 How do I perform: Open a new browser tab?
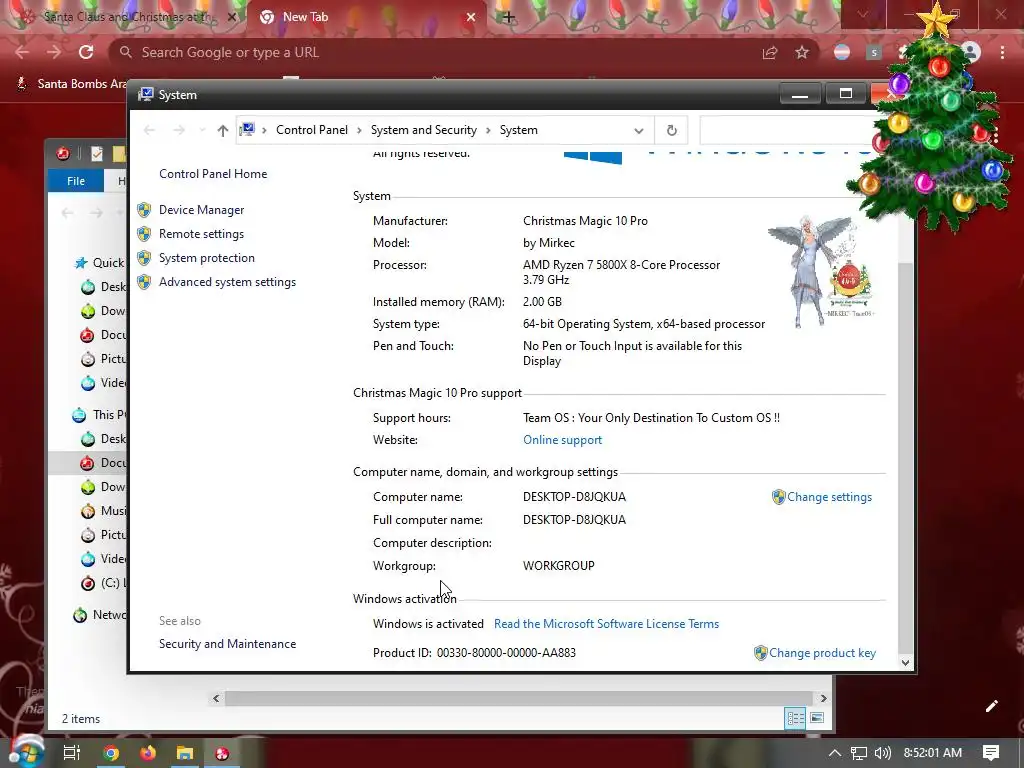pyautogui.click(x=509, y=17)
